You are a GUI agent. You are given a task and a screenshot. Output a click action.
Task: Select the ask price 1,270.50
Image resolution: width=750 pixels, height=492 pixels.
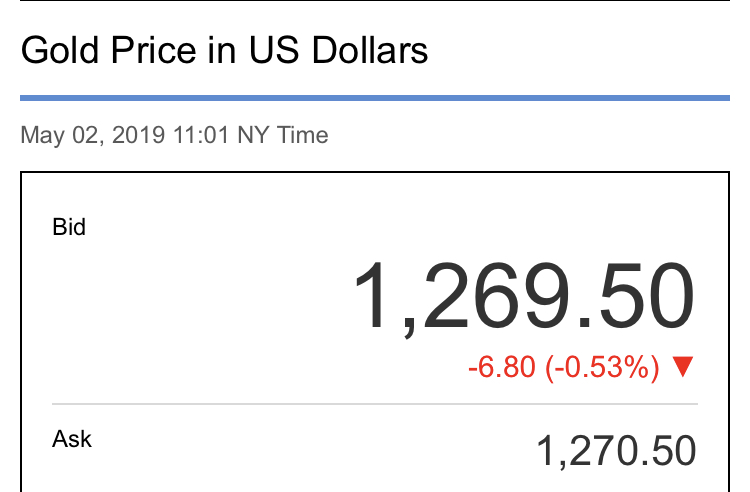coord(616,450)
